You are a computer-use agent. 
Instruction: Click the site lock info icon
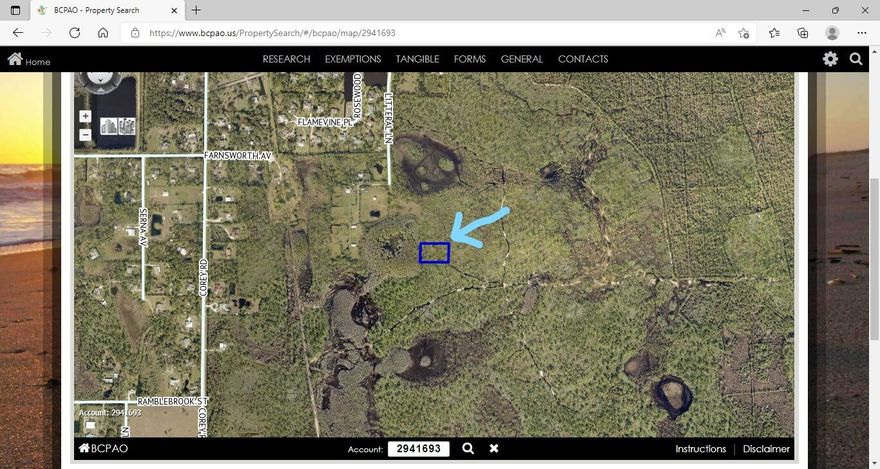point(135,33)
